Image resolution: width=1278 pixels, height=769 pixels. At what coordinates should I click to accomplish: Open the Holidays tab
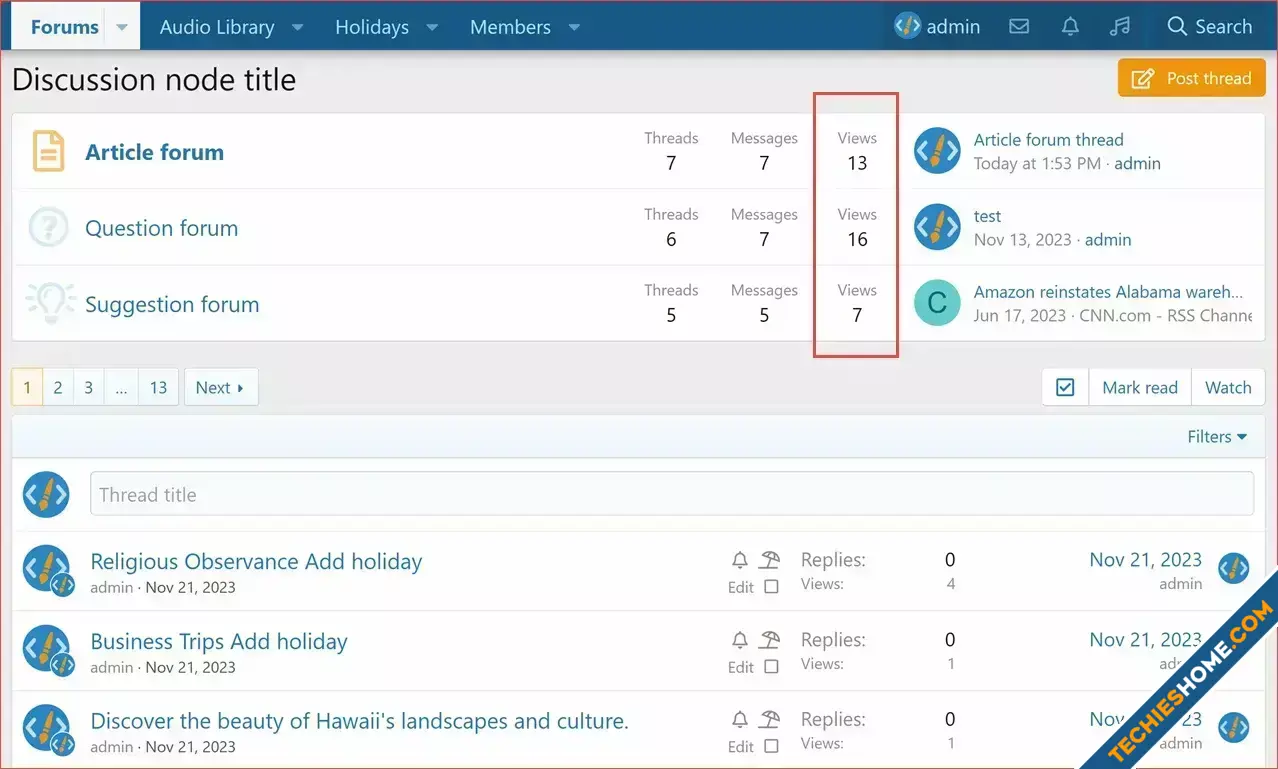pos(372,27)
